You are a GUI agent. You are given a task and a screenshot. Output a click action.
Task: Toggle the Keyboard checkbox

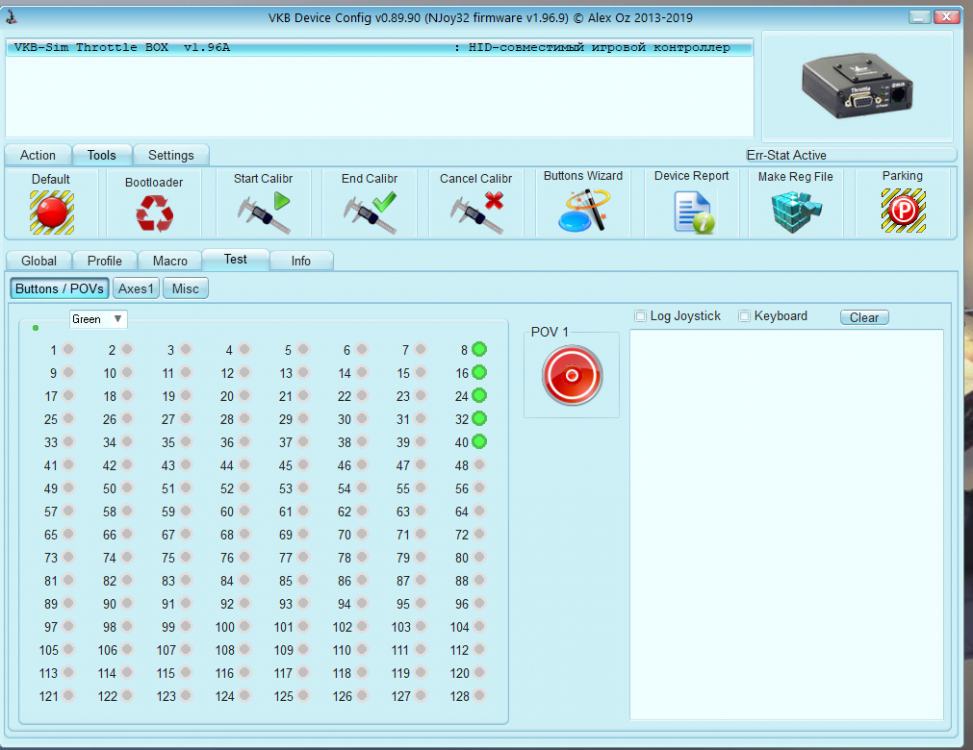[x=744, y=317]
